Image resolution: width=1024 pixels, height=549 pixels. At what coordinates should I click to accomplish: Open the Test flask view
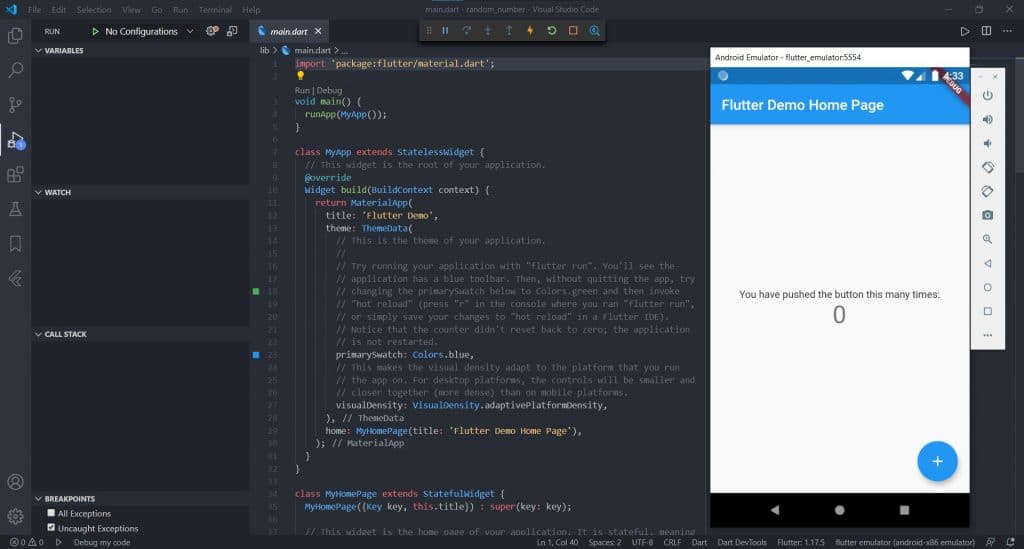(x=15, y=209)
